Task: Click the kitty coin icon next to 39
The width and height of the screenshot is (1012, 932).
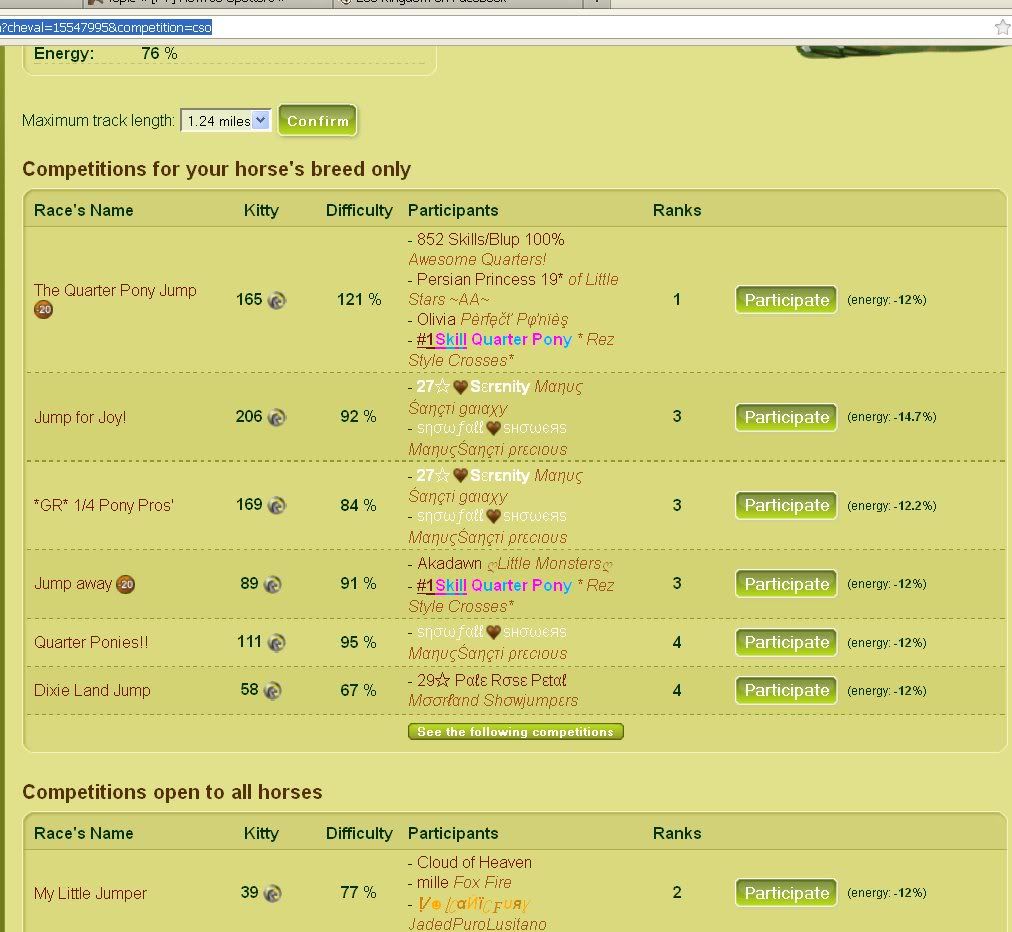Action: (272, 894)
